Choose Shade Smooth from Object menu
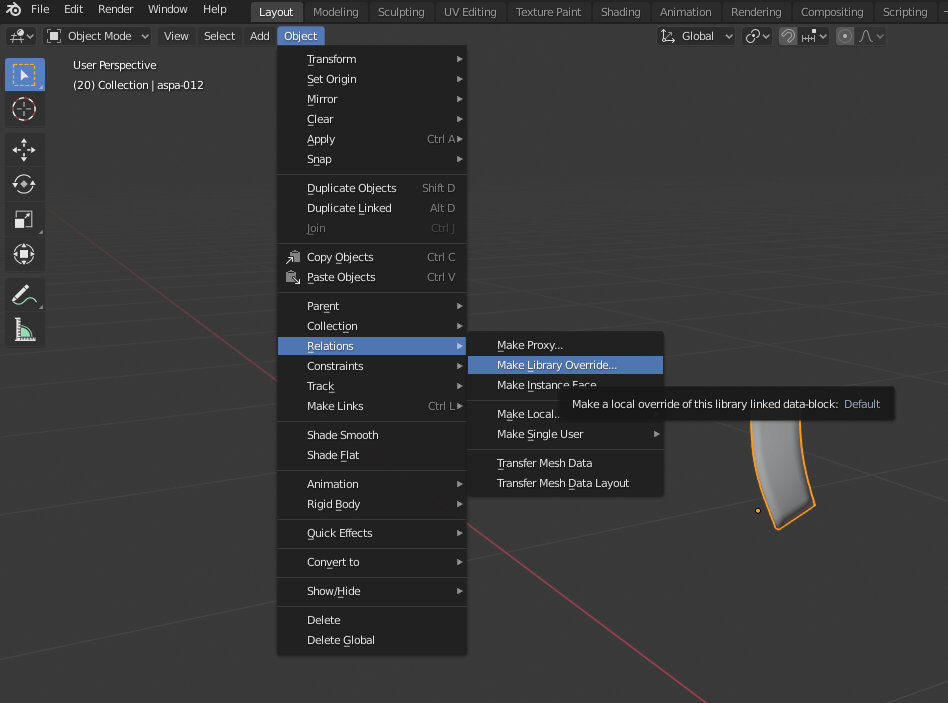This screenshot has height=703, width=948. coord(342,435)
